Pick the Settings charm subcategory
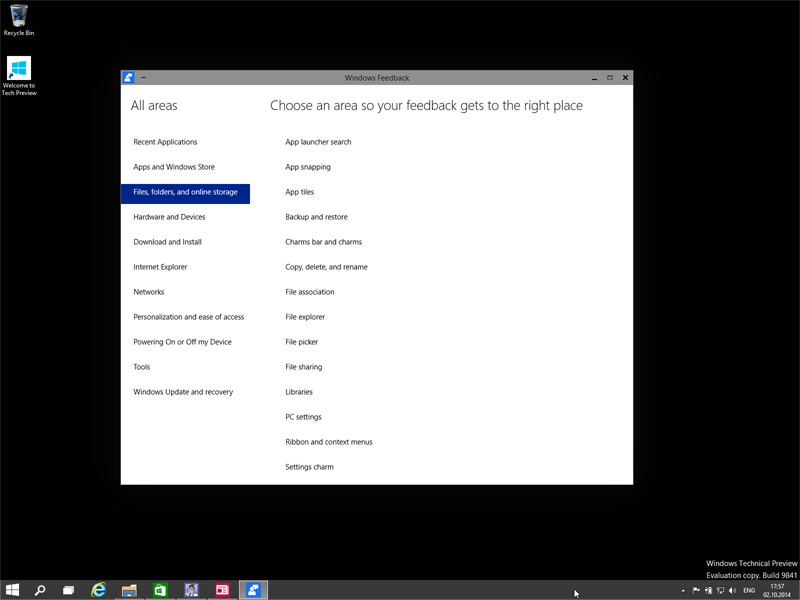Viewport: 800px width, 600px height. (309, 467)
